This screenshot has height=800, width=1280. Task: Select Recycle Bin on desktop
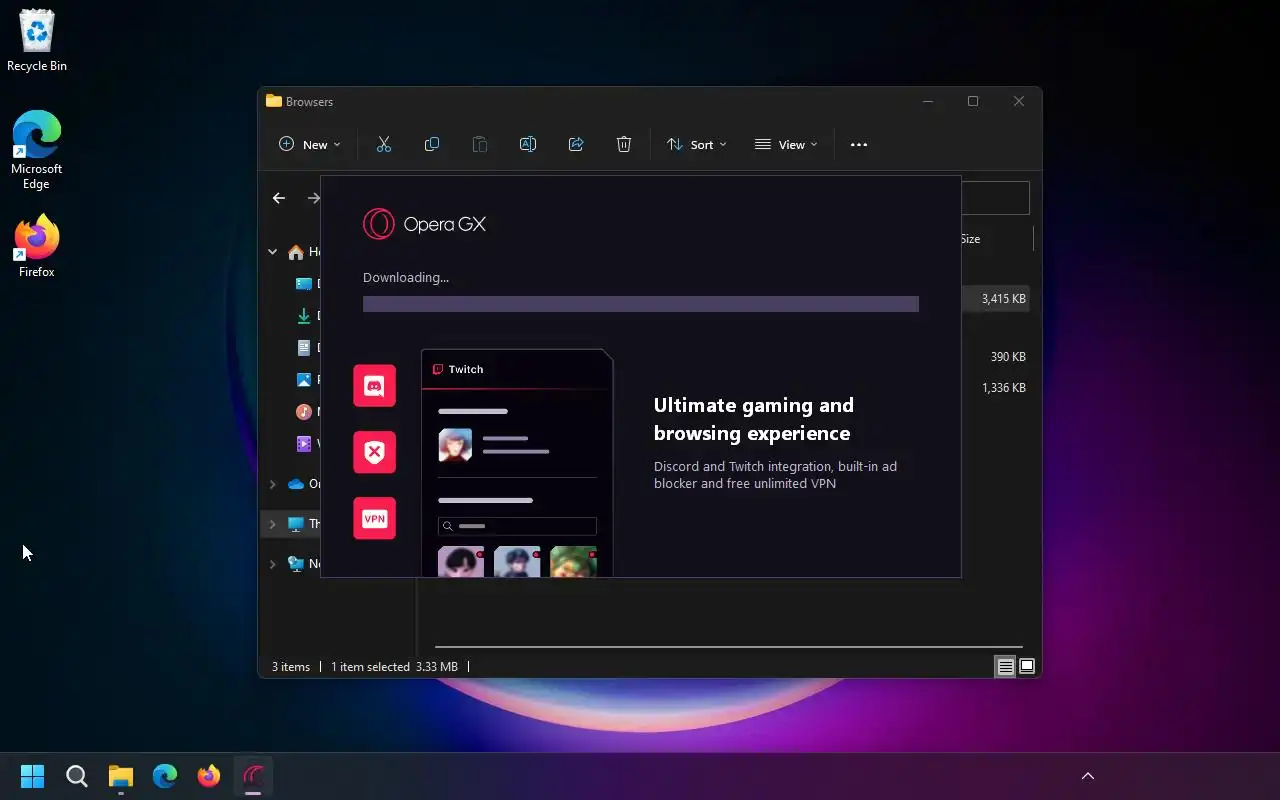click(37, 41)
